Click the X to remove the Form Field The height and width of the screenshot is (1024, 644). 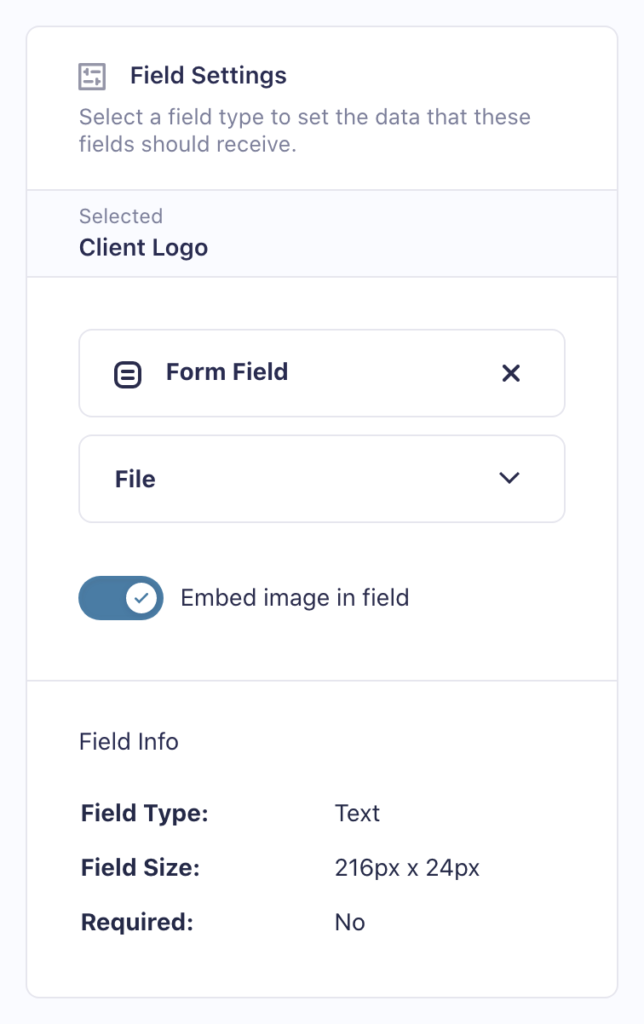[511, 373]
